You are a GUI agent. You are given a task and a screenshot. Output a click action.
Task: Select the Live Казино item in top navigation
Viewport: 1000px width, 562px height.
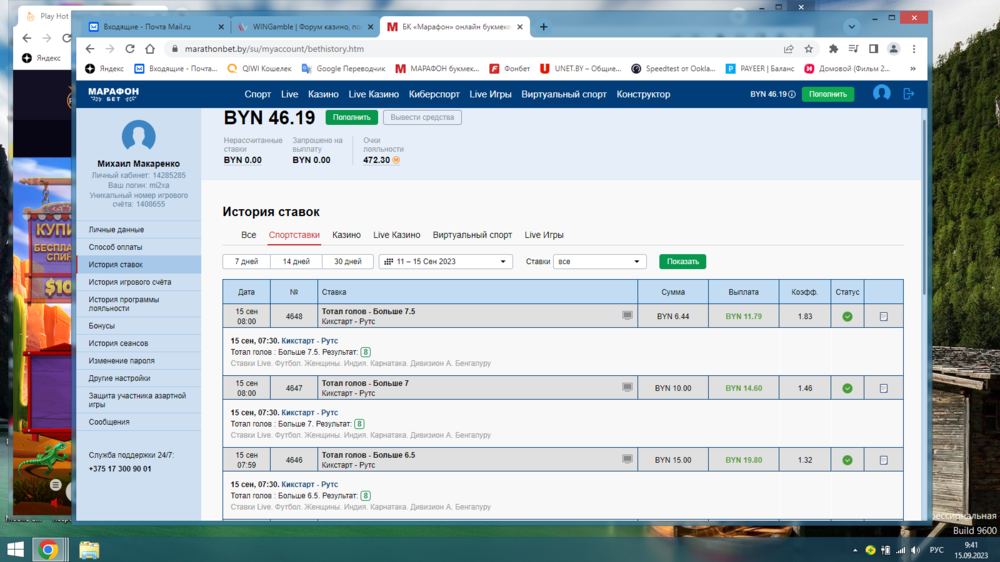[x=373, y=94]
